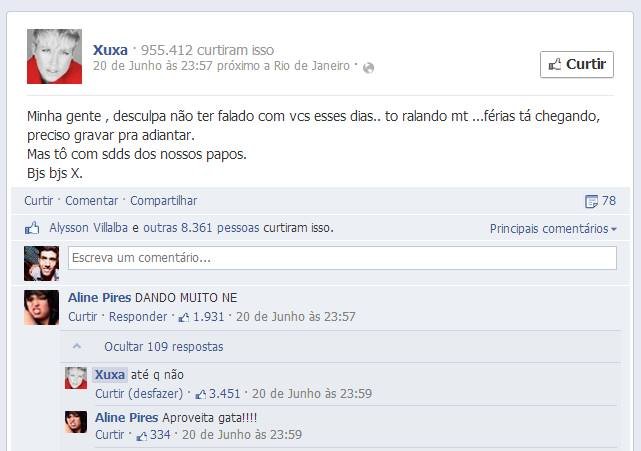The height and width of the screenshot is (451, 641).
Task: Collapse replies with Ocultar 109 respostas
Action: coord(164,347)
